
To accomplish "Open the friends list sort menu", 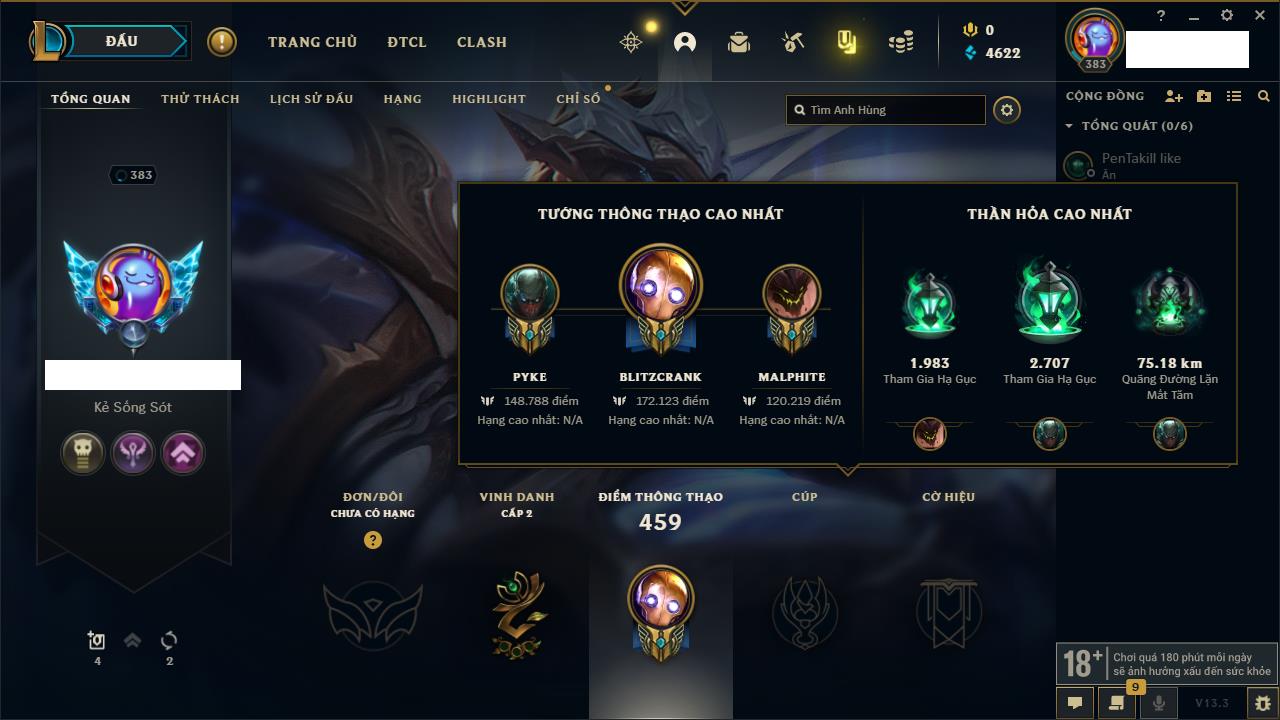I will coord(1234,96).
